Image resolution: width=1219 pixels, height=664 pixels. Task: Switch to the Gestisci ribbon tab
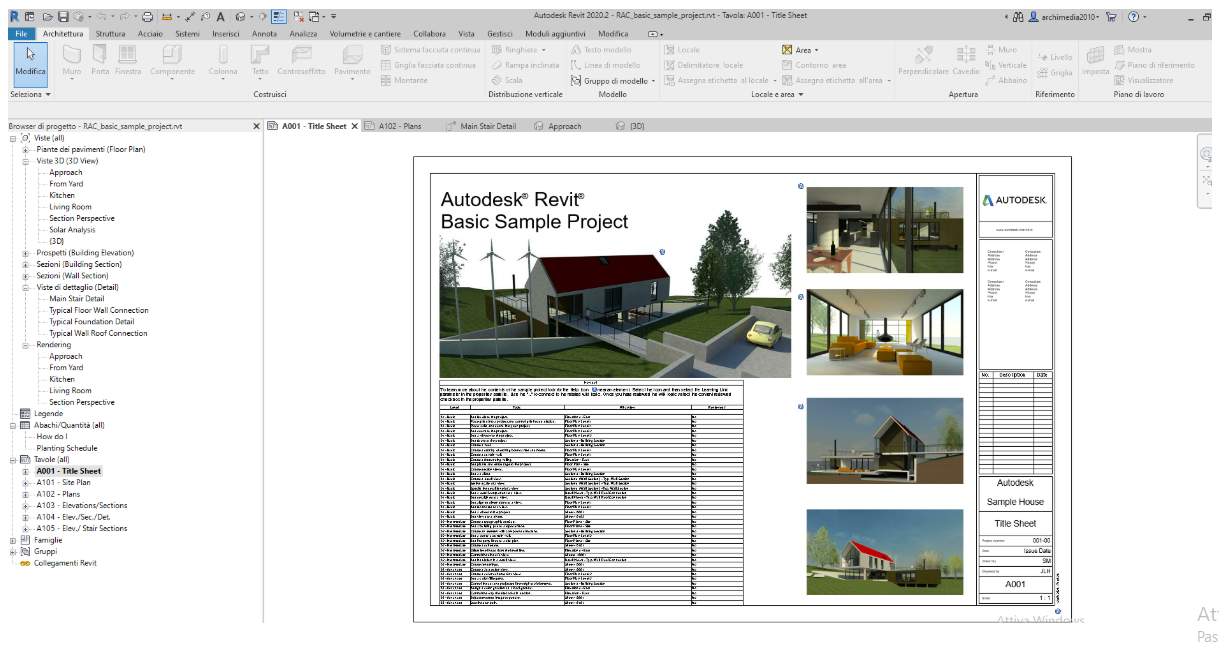[x=500, y=34]
